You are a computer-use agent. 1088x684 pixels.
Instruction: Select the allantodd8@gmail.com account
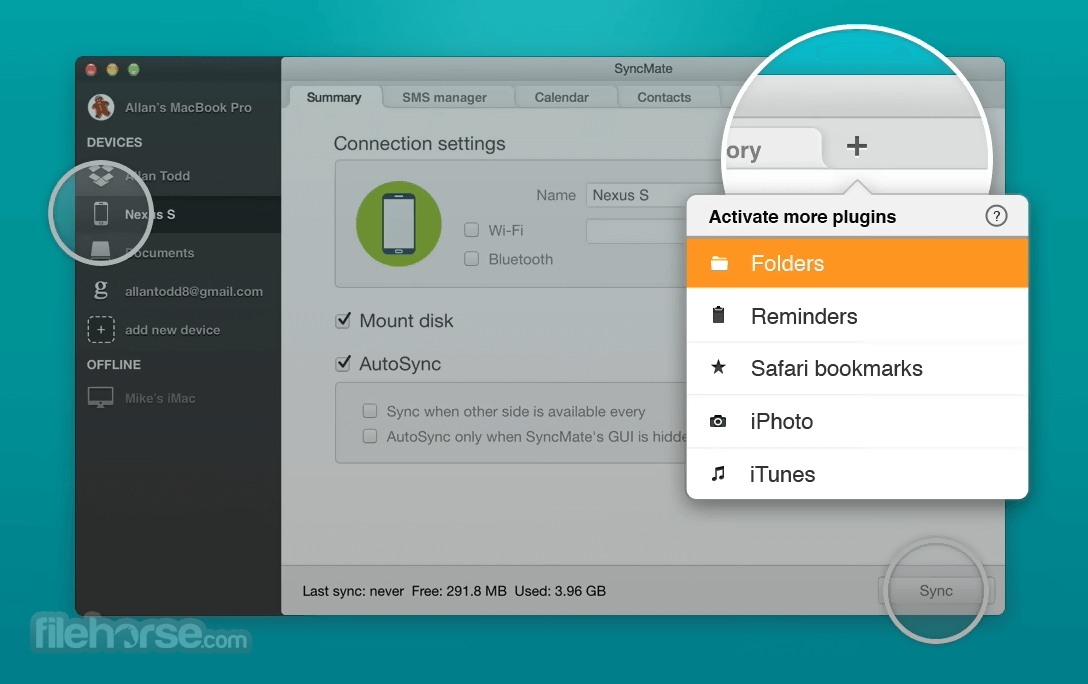(x=178, y=291)
